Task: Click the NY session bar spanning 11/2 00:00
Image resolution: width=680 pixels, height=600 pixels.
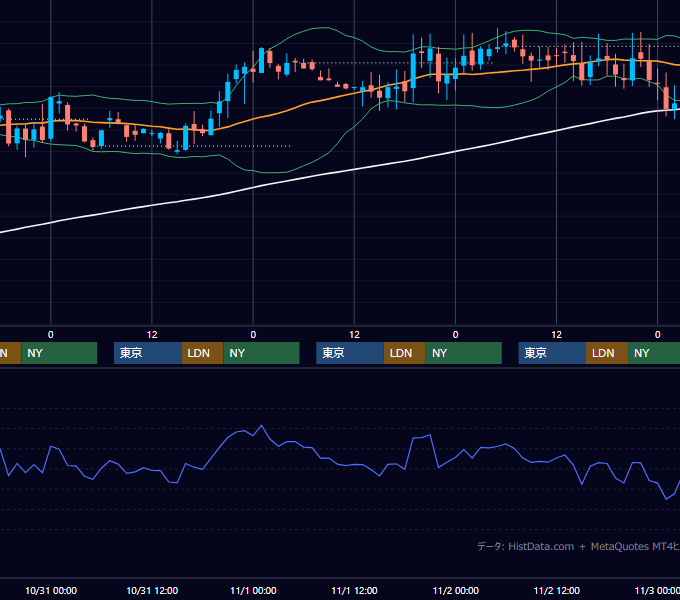Action: pyautogui.click(x=464, y=353)
